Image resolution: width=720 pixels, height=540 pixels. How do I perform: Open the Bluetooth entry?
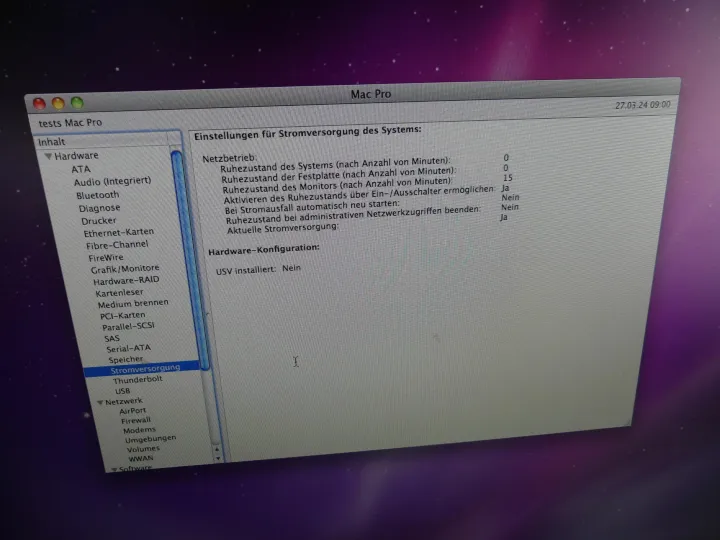pyautogui.click(x=98, y=195)
